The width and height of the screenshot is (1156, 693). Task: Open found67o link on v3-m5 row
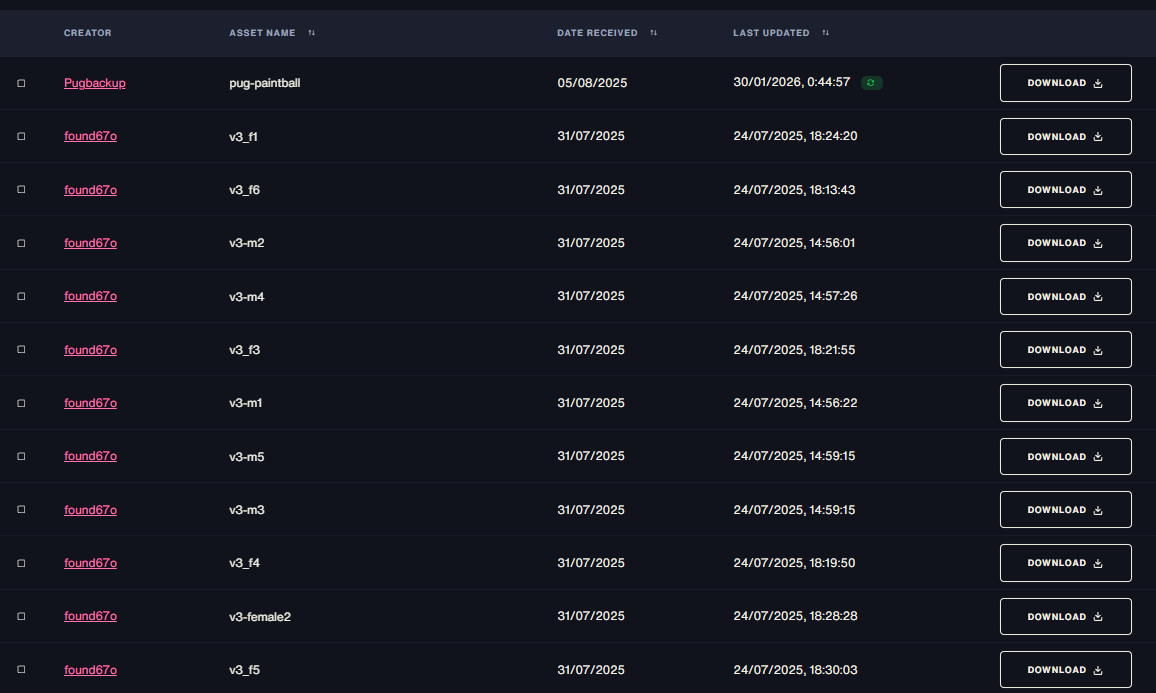pyautogui.click(x=90, y=456)
